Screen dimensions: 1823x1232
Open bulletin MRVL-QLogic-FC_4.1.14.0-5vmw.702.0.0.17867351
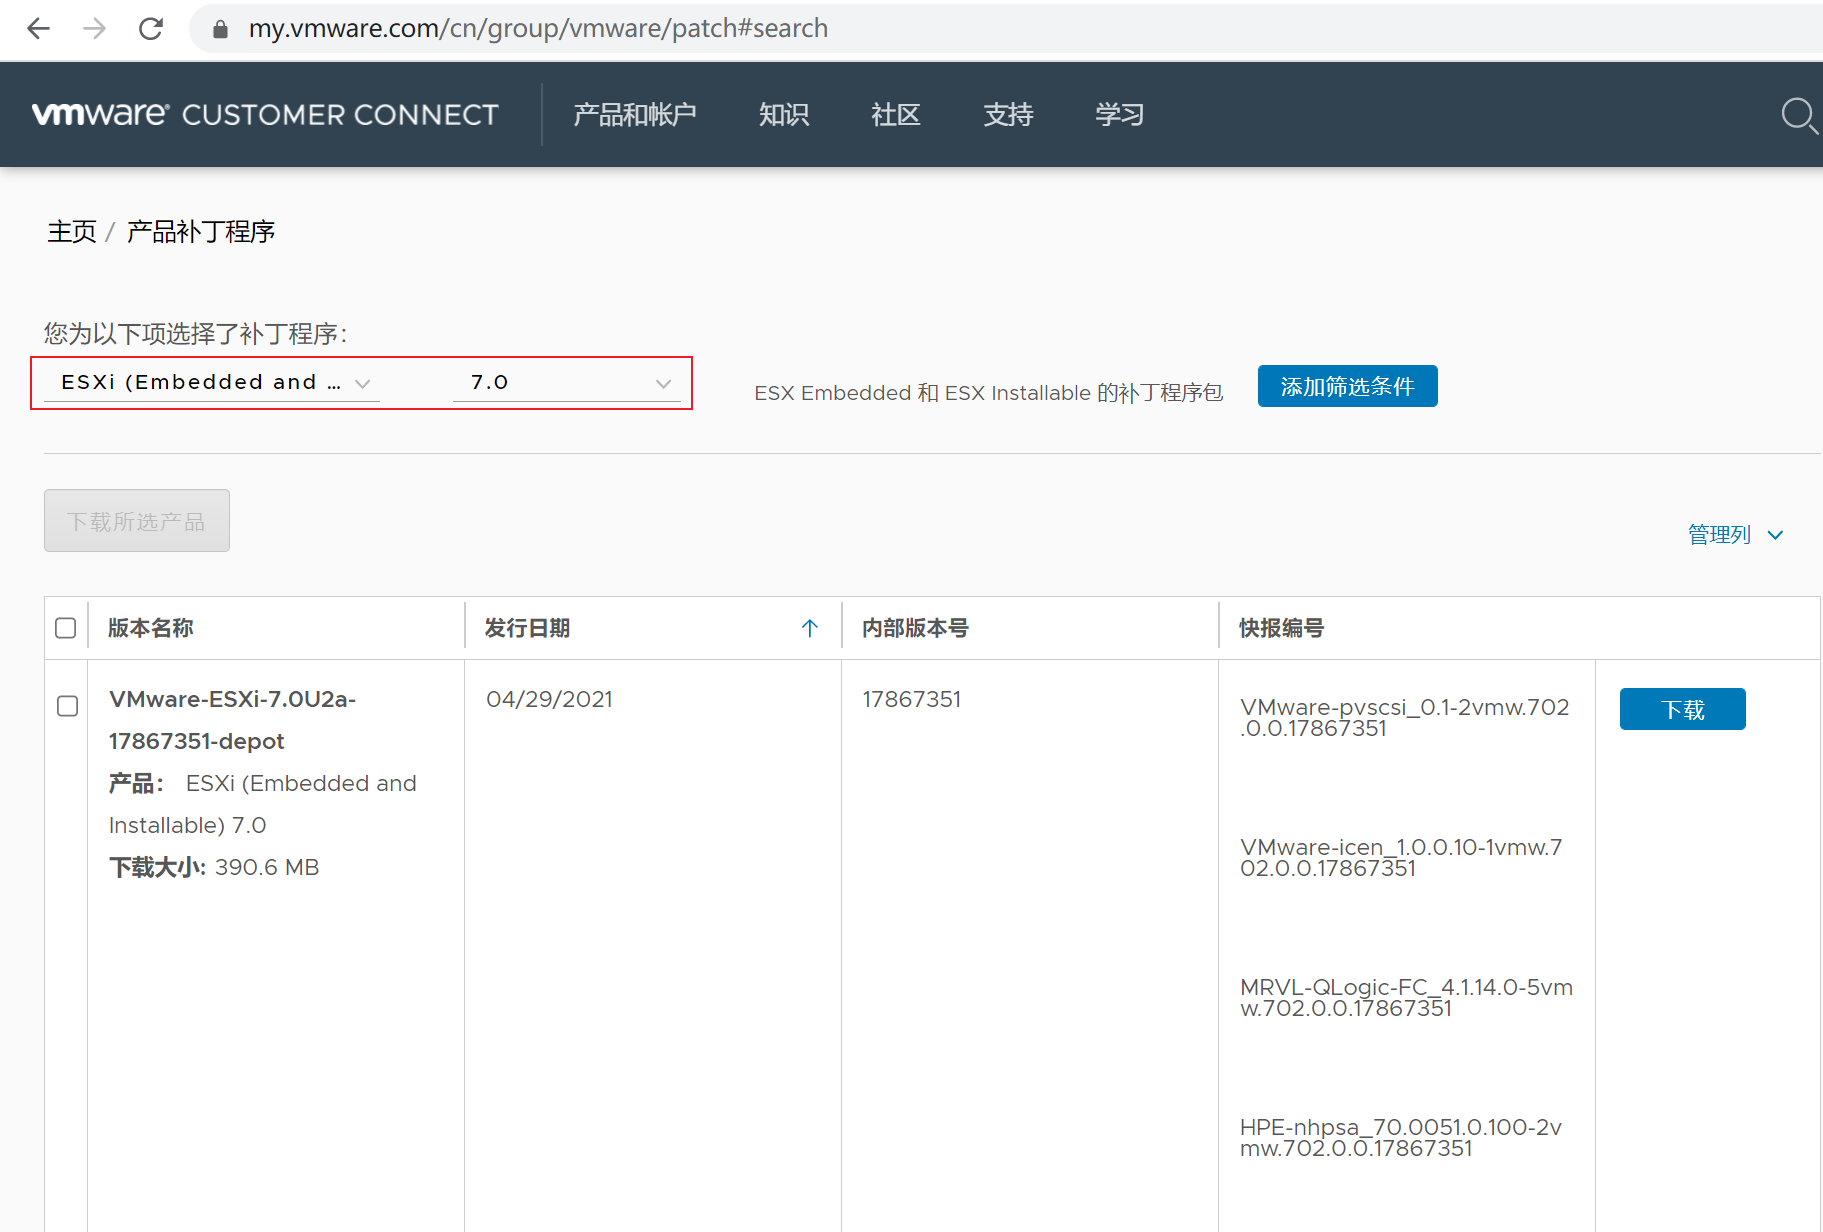coord(1406,998)
